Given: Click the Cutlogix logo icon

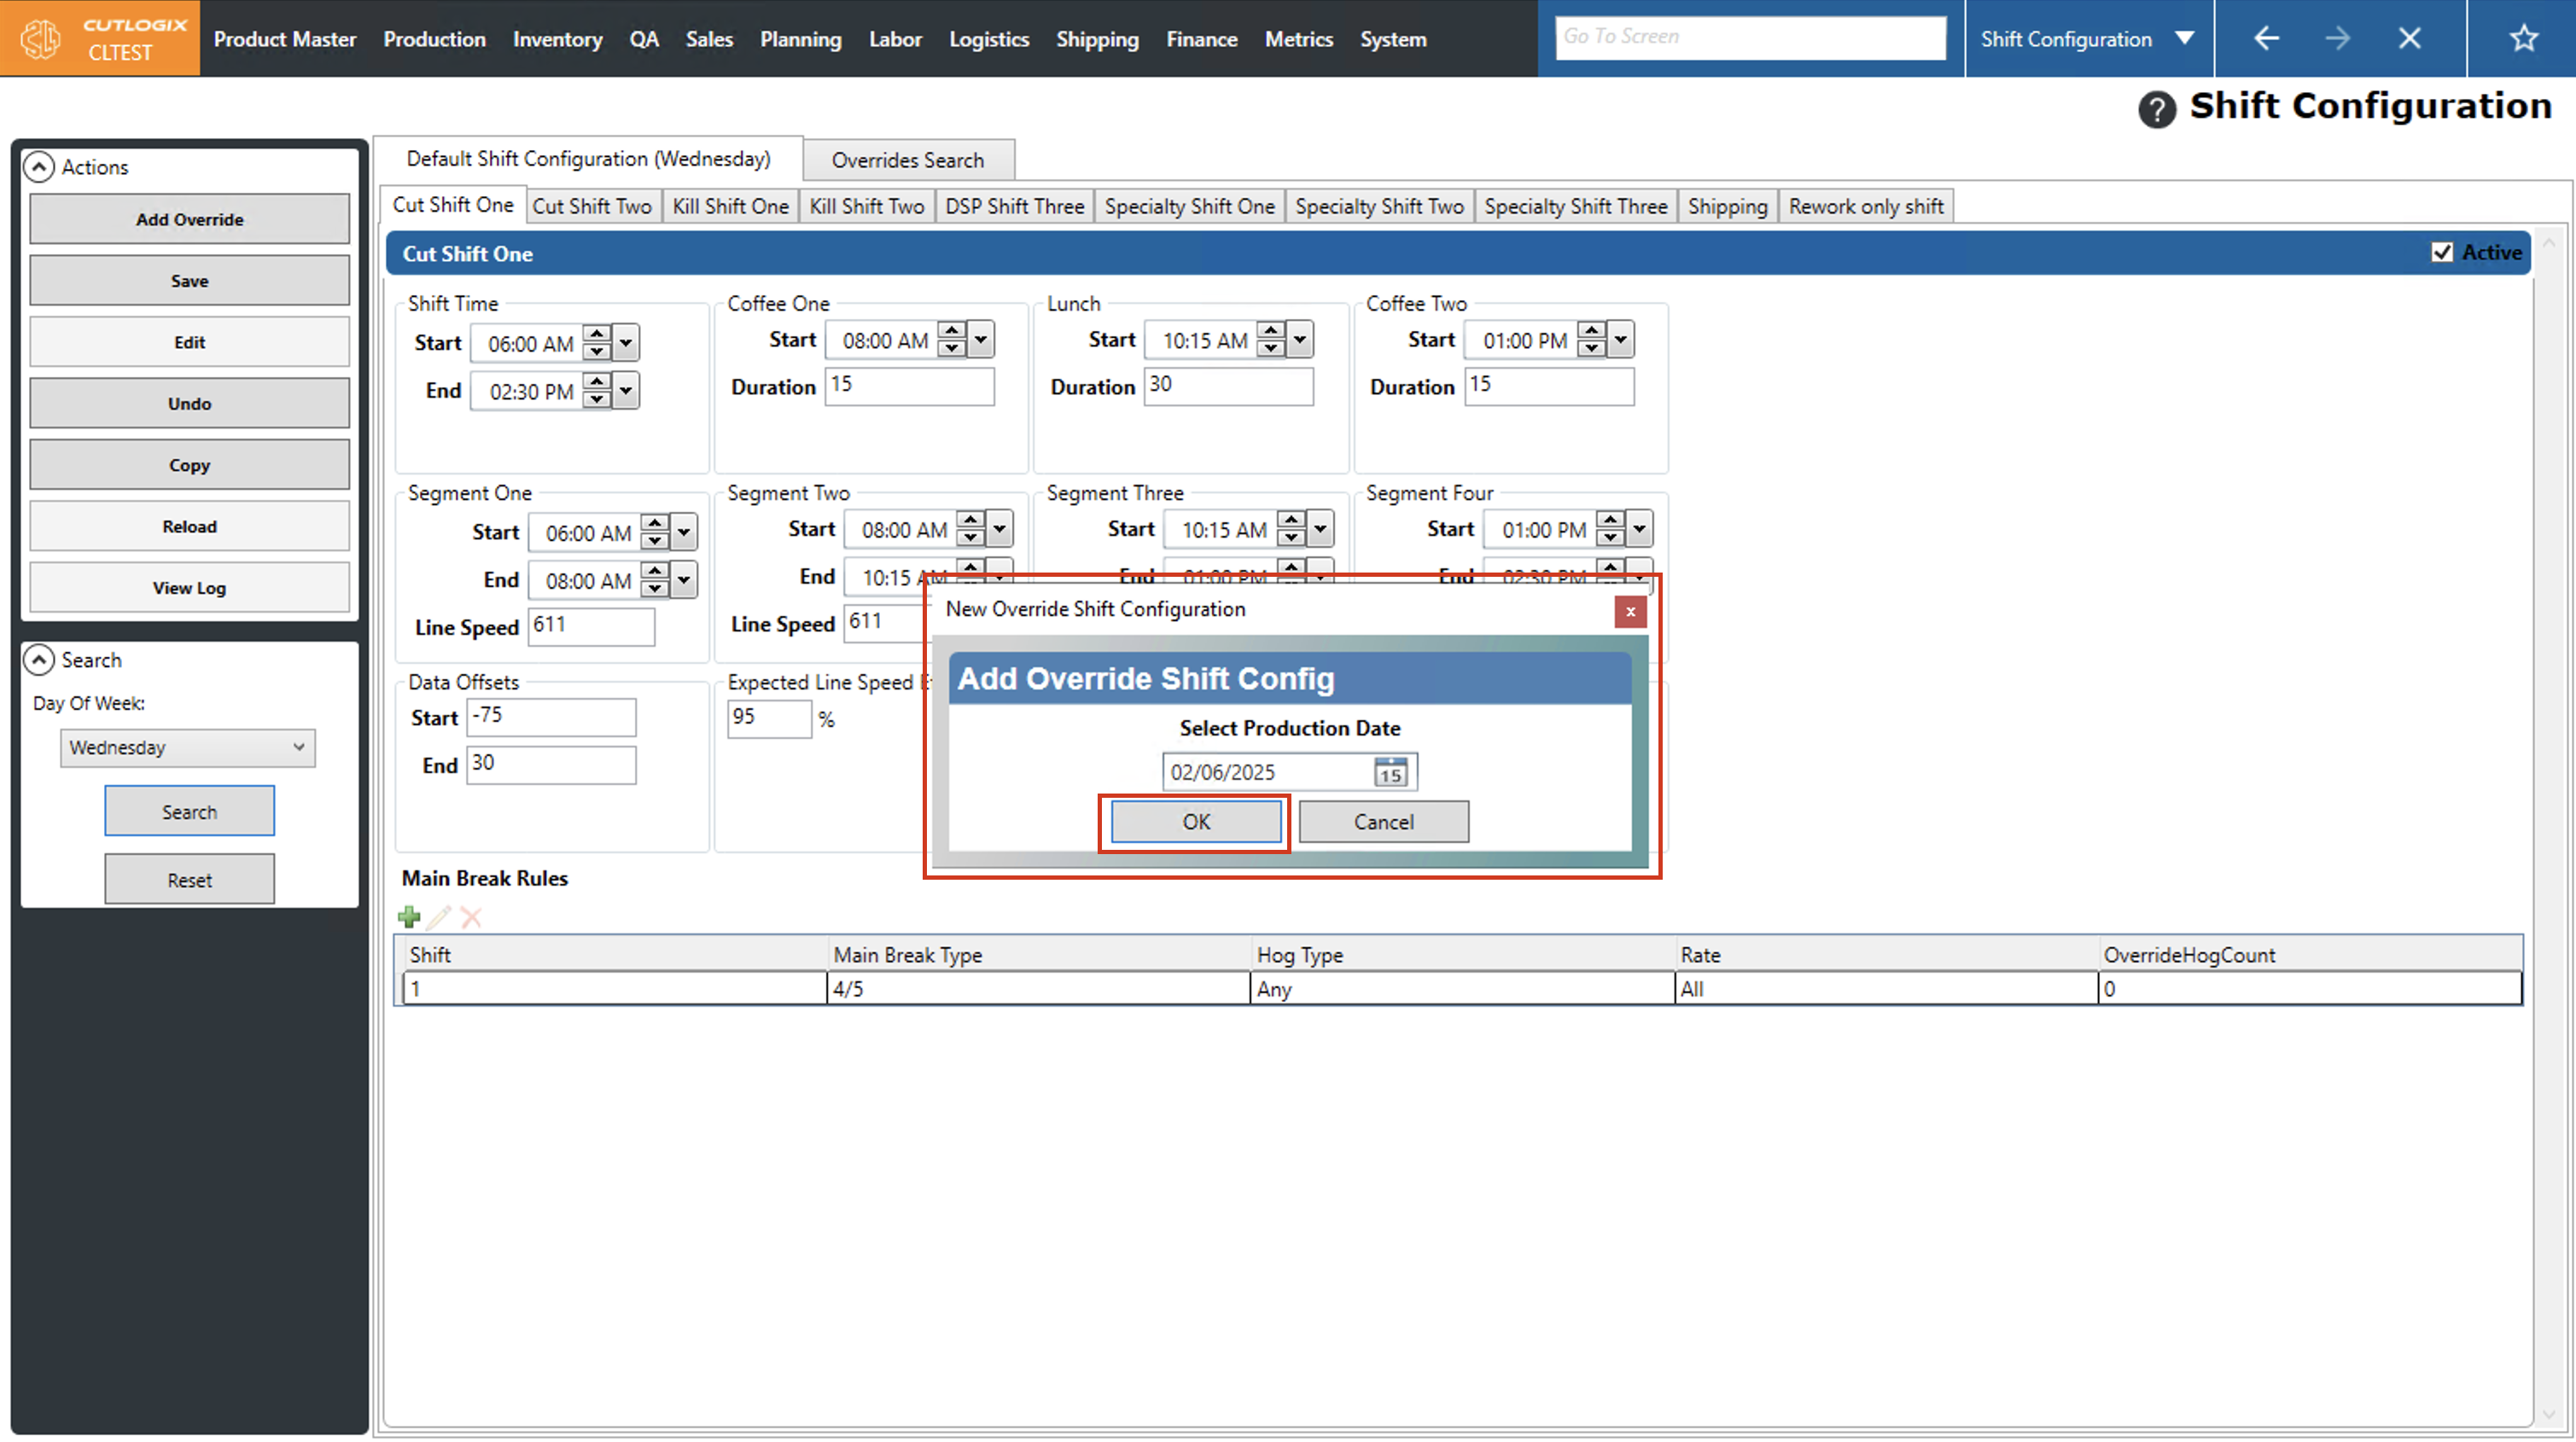Looking at the screenshot, I should tap(41, 39).
